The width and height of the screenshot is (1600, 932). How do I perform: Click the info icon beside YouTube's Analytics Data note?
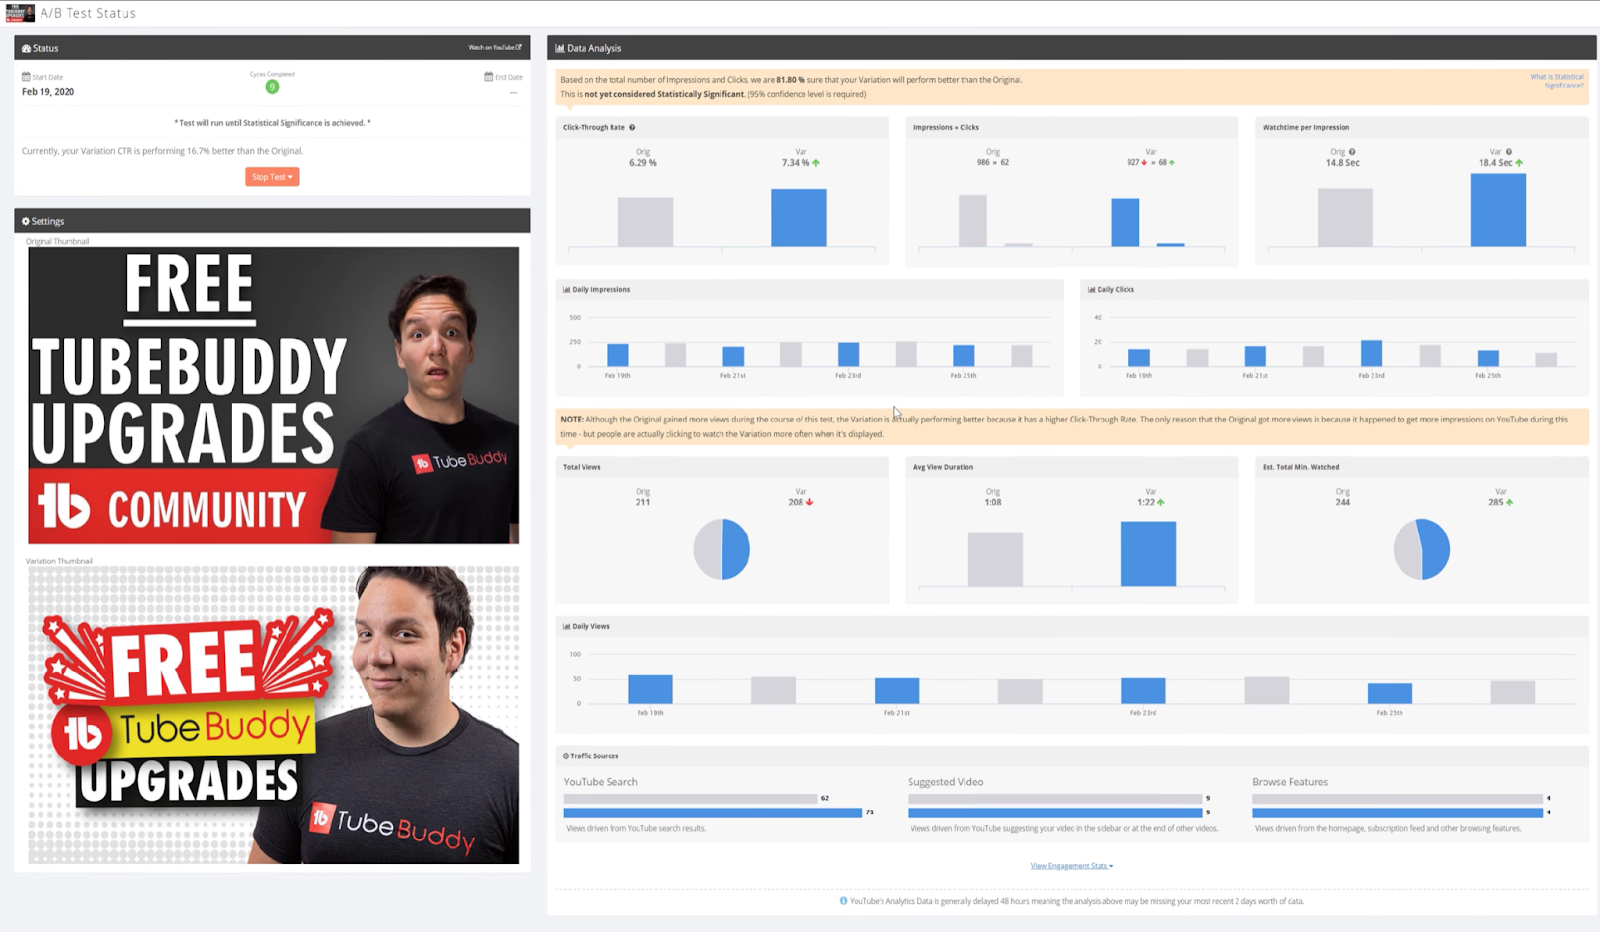click(x=843, y=901)
